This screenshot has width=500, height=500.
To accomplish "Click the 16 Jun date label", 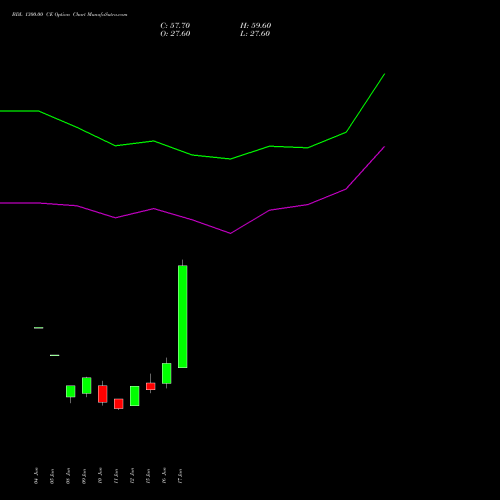I will pos(164,476).
